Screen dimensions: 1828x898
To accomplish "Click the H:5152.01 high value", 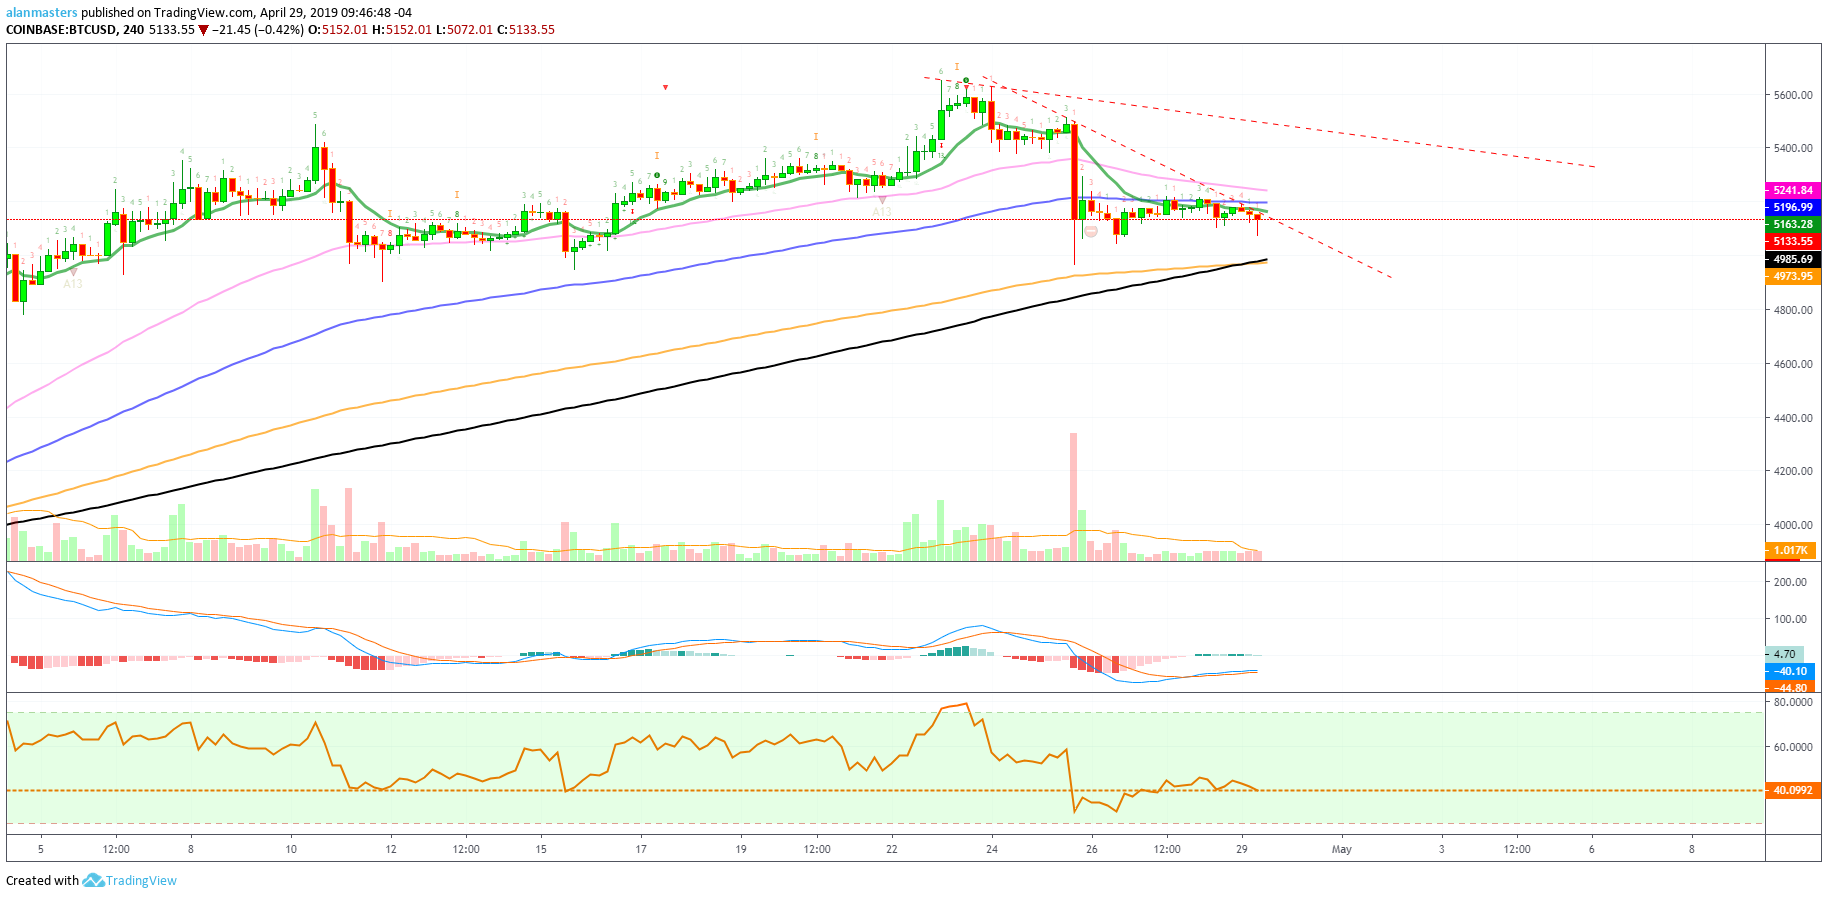I will 402,30.
